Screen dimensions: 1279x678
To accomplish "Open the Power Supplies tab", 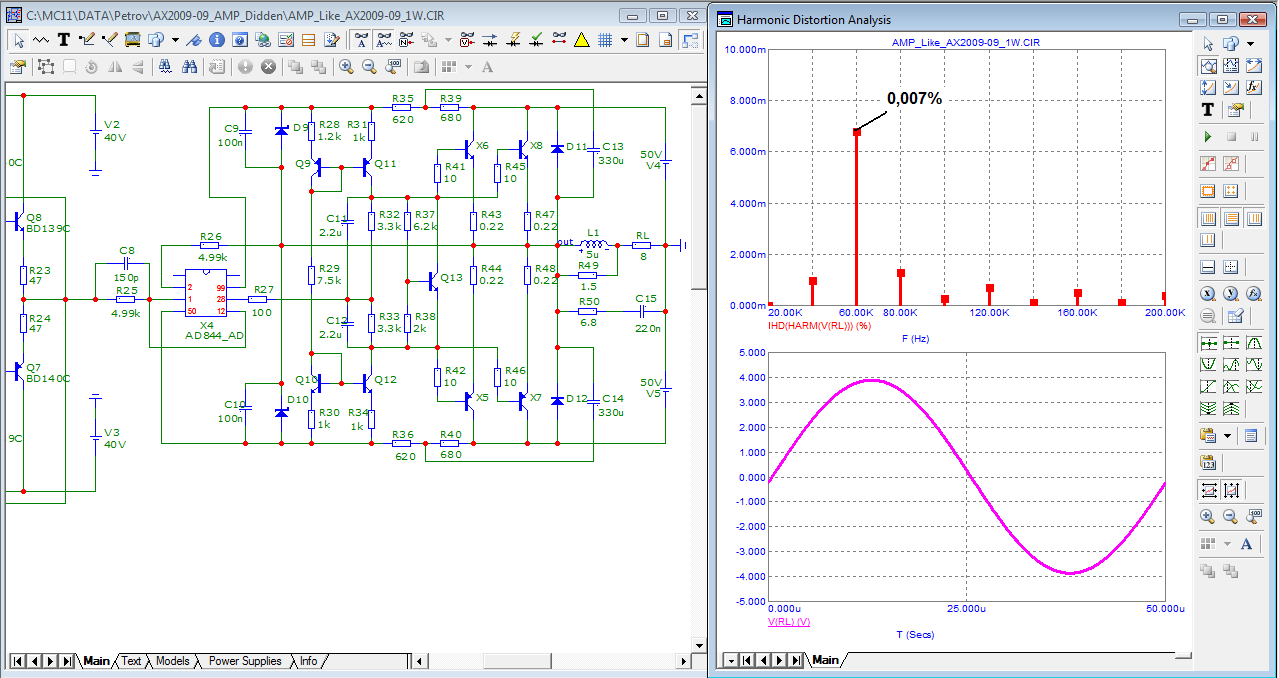I will tap(245, 661).
